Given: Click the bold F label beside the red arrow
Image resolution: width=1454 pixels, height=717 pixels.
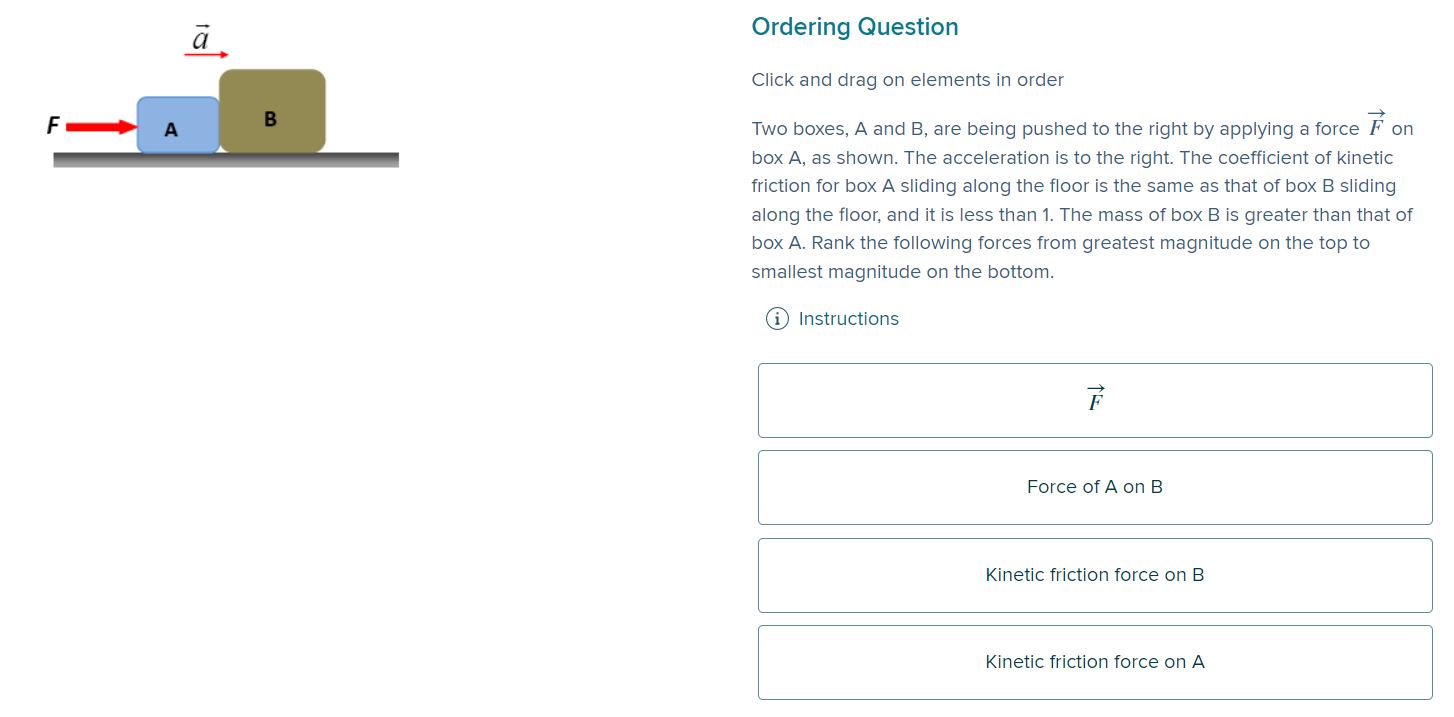Looking at the screenshot, I should (x=52, y=125).
